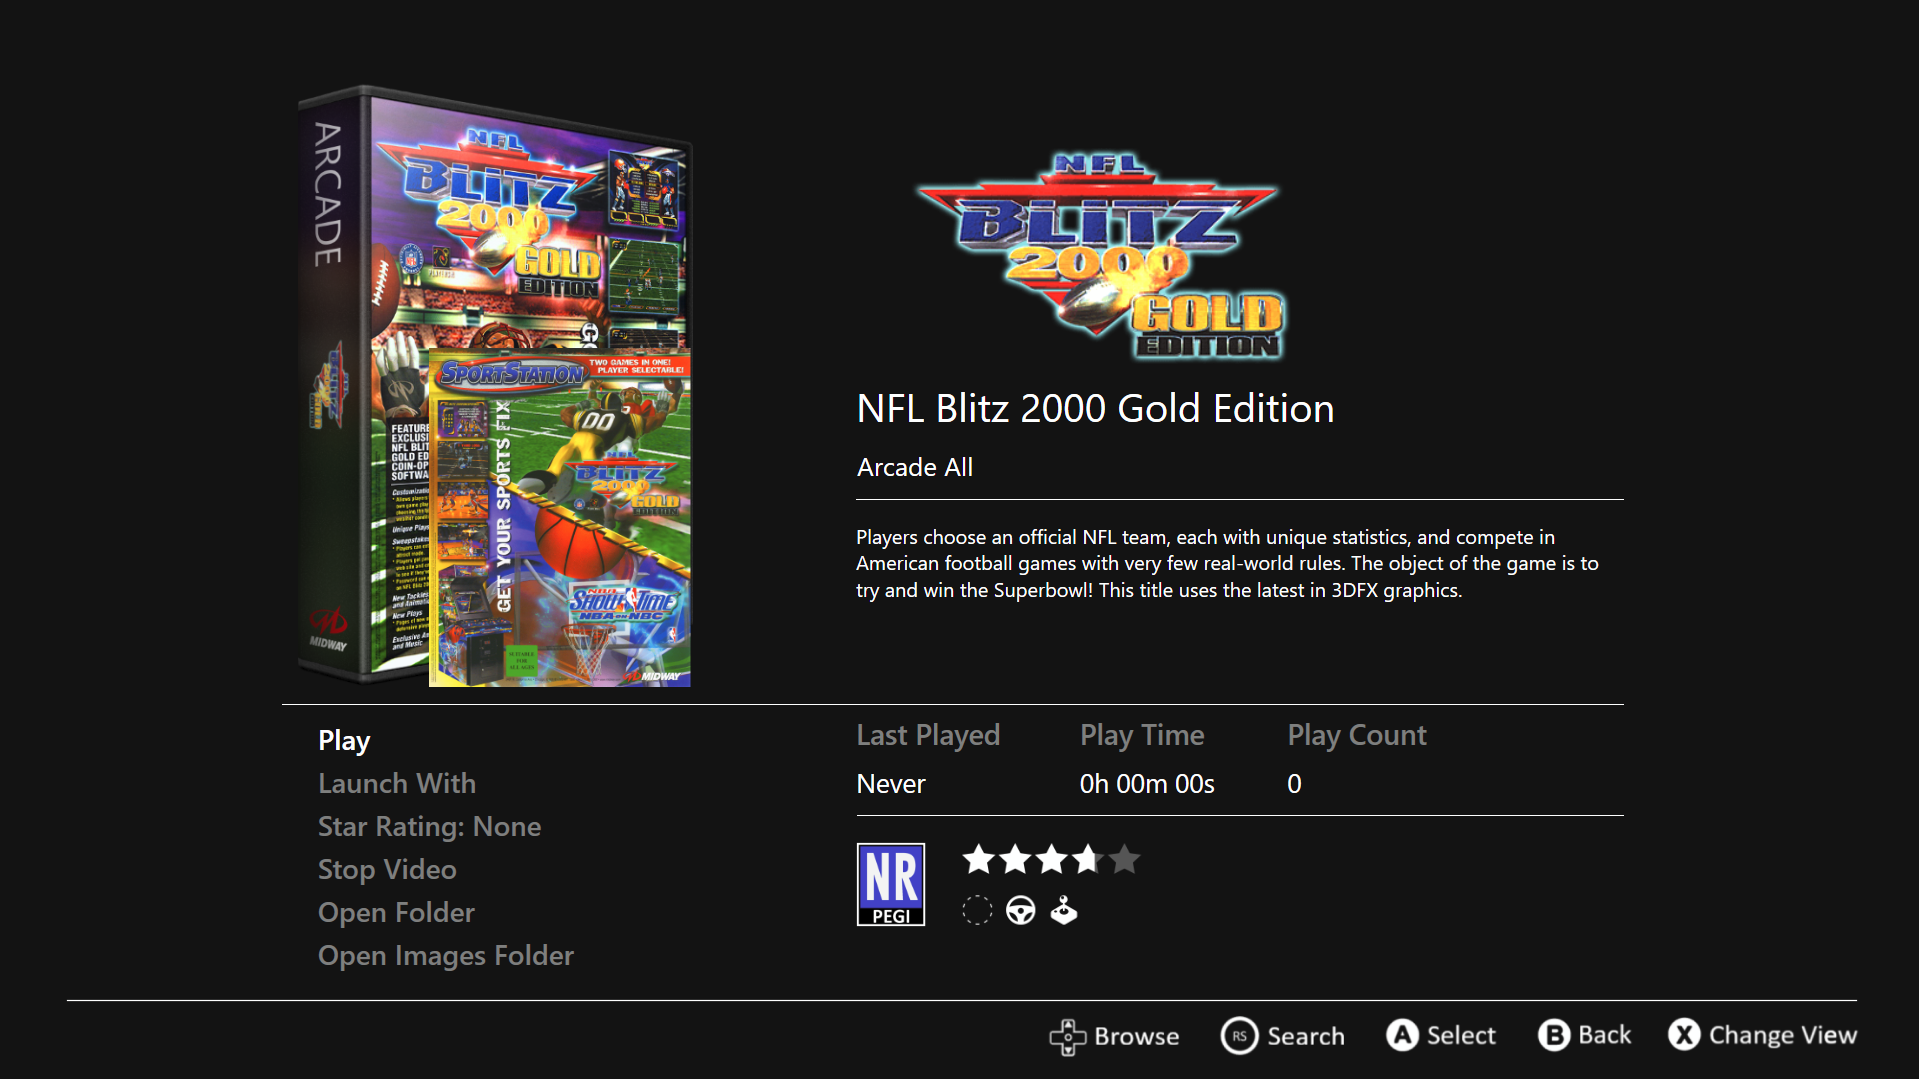This screenshot has width=1919, height=1079.
Task: Click the D-pad Browse icon
Action: pos(1067,1037)
